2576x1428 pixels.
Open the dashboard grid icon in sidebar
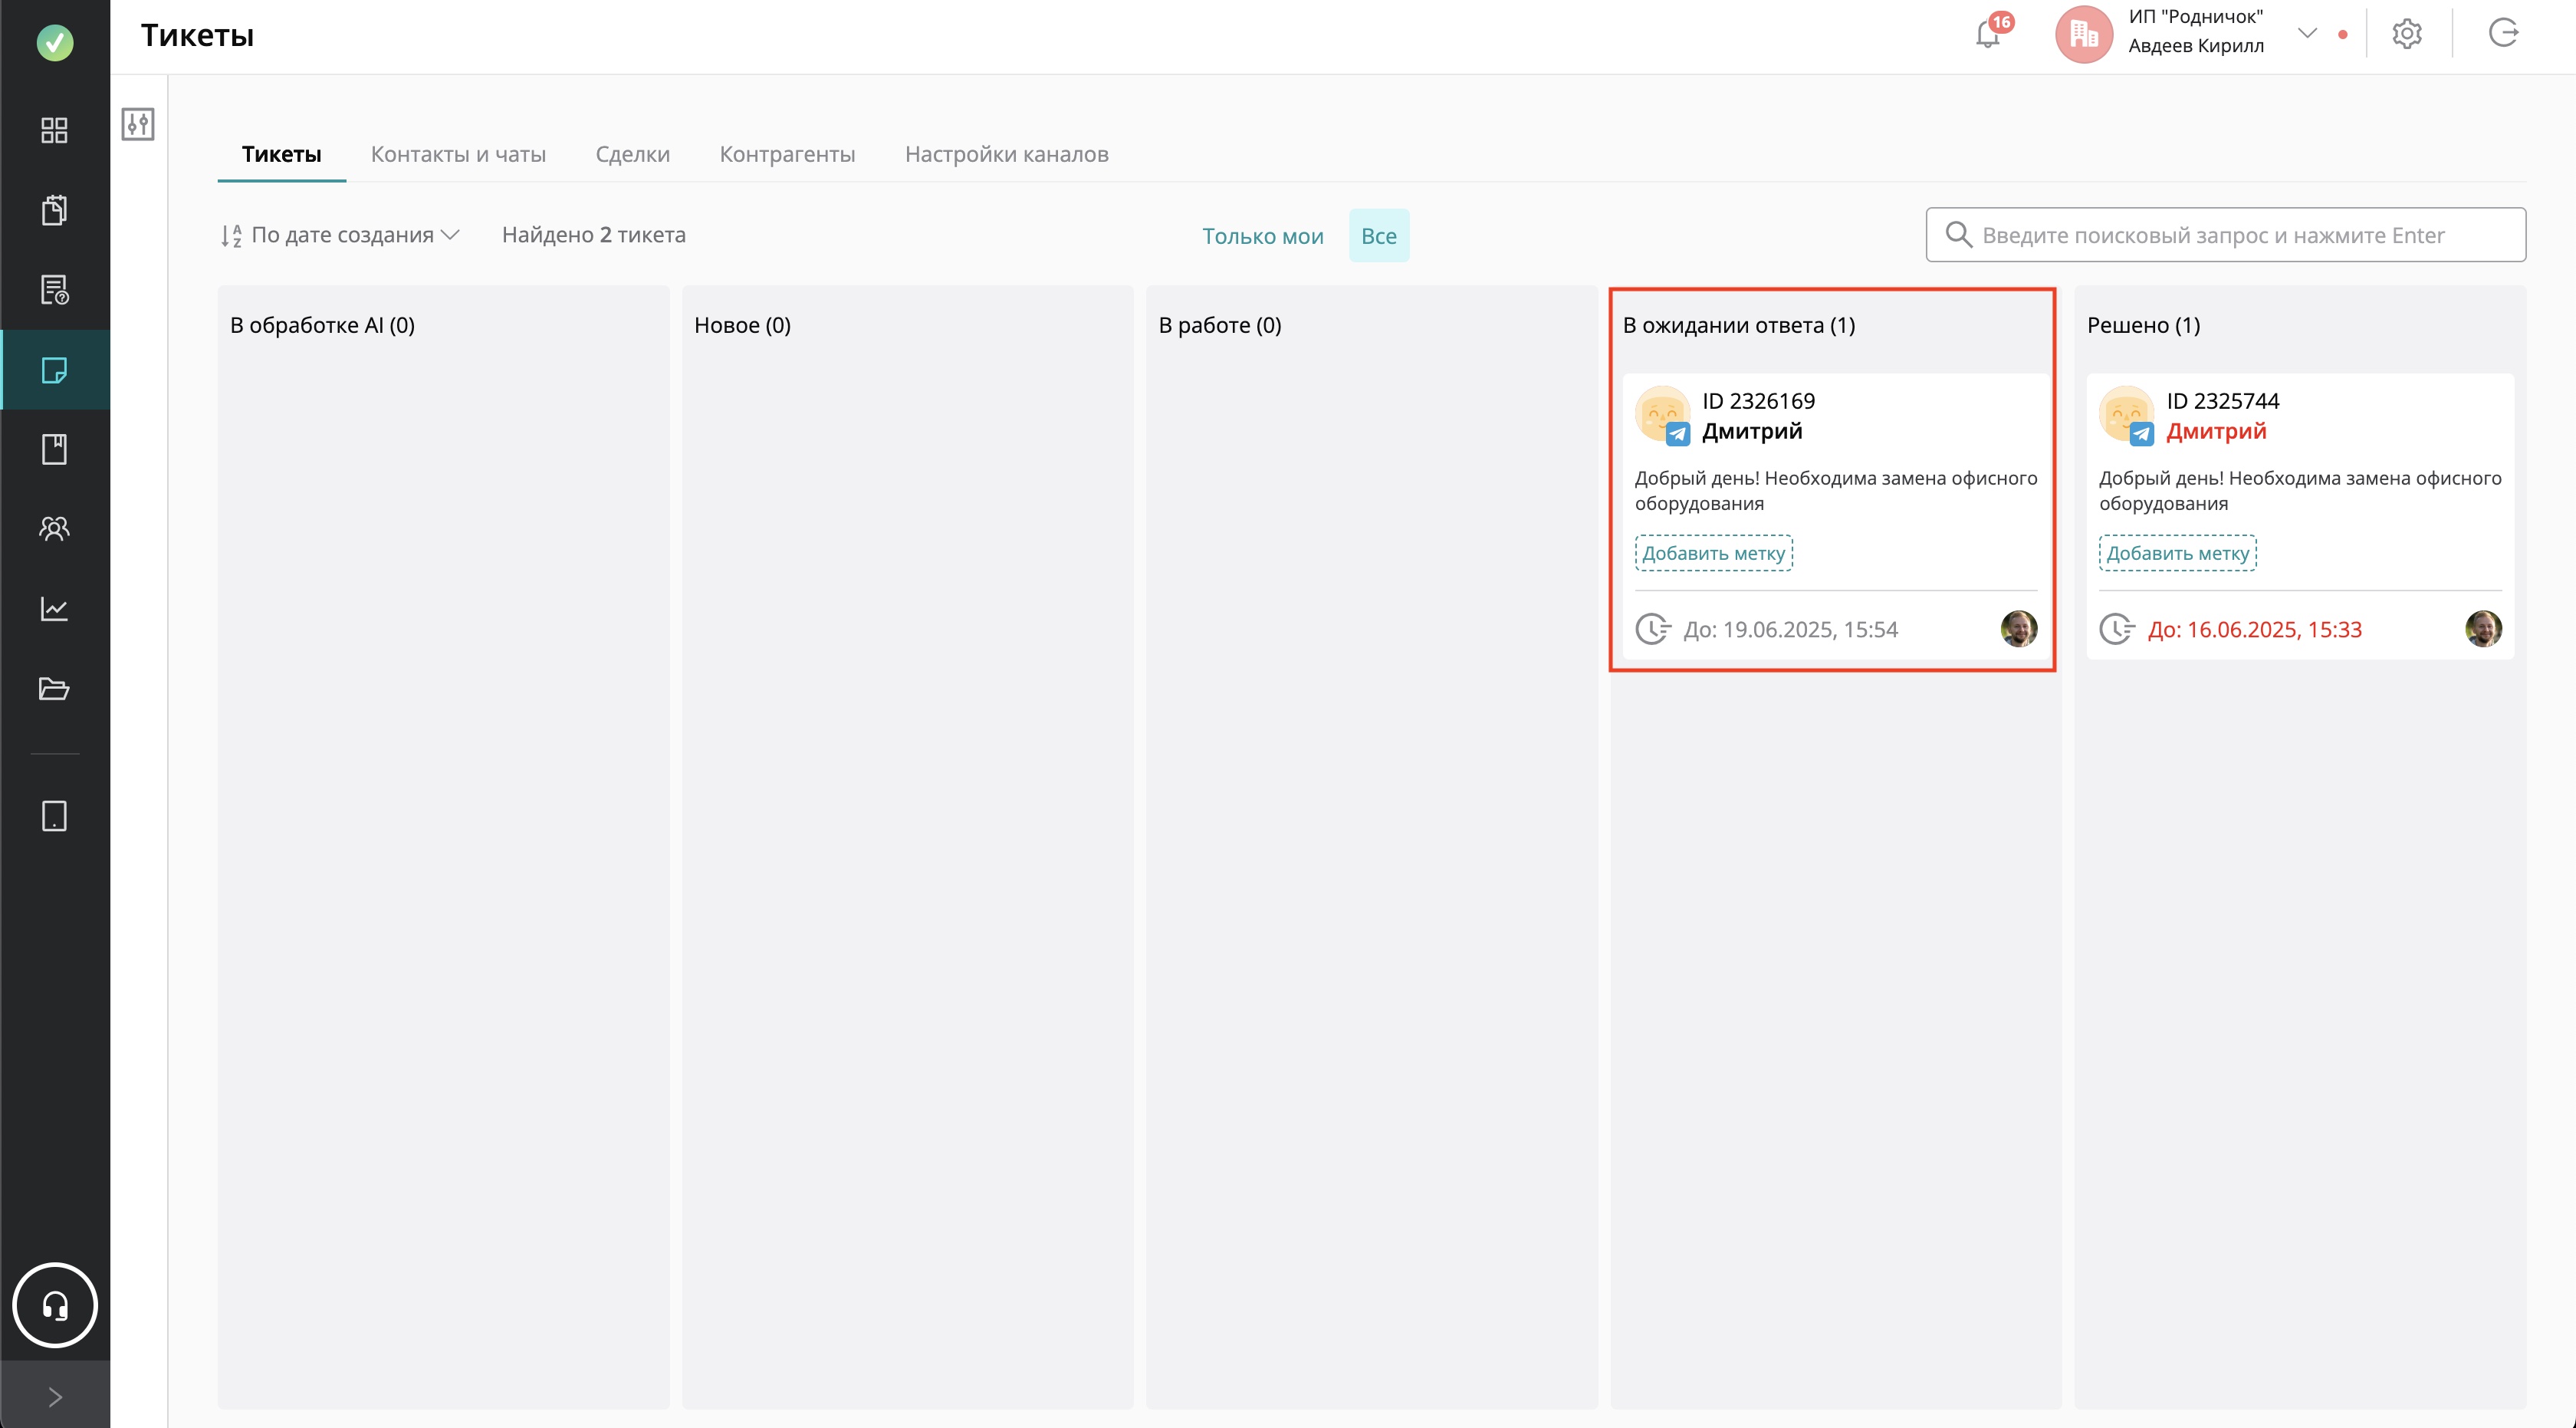(54, 130)
